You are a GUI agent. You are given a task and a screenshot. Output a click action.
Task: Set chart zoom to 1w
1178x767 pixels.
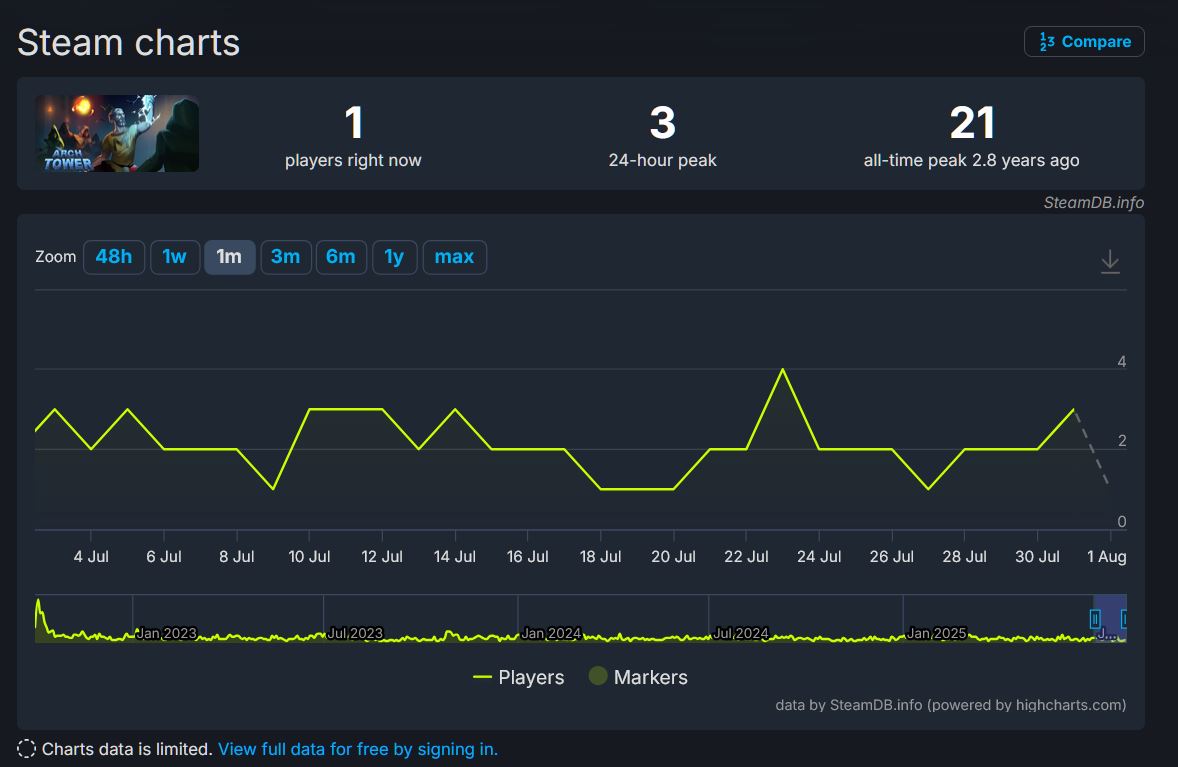pyautogui.click(x=174, y=257)
